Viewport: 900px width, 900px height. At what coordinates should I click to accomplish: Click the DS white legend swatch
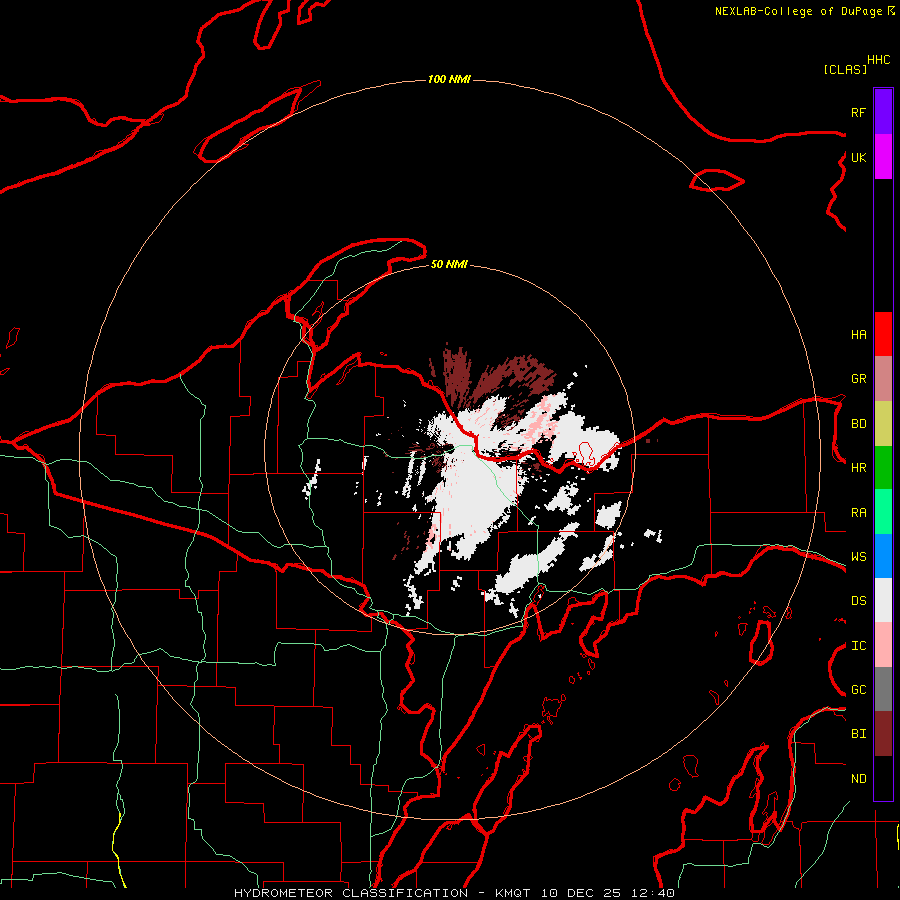click(x=883, y=600)
